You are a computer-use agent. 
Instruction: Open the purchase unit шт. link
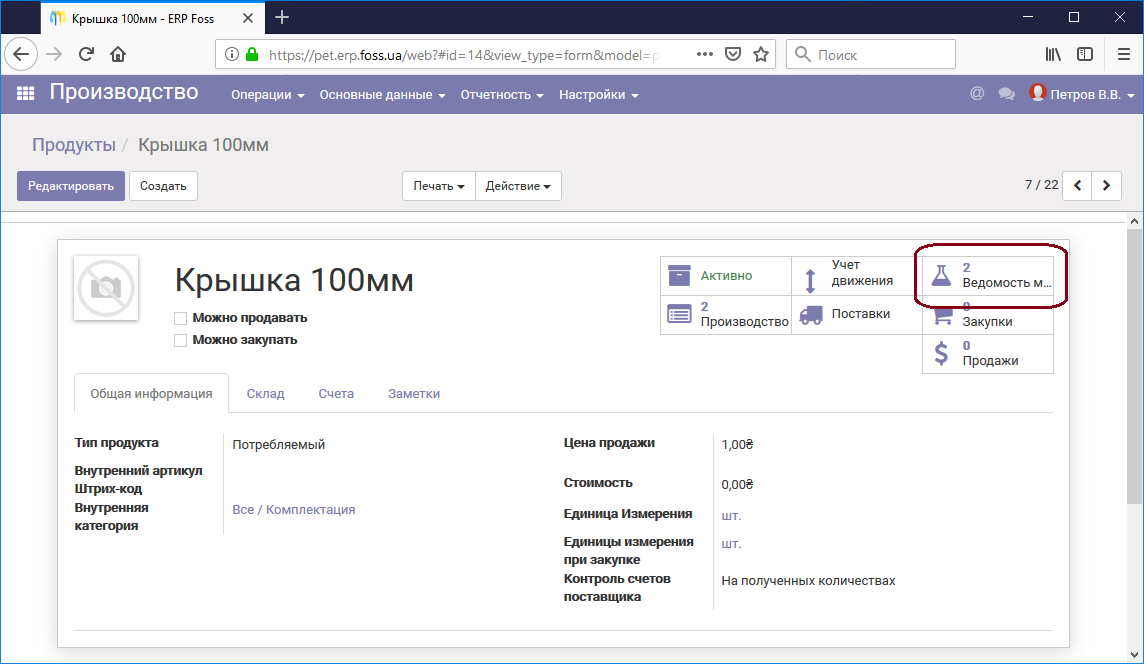(731, 544)
